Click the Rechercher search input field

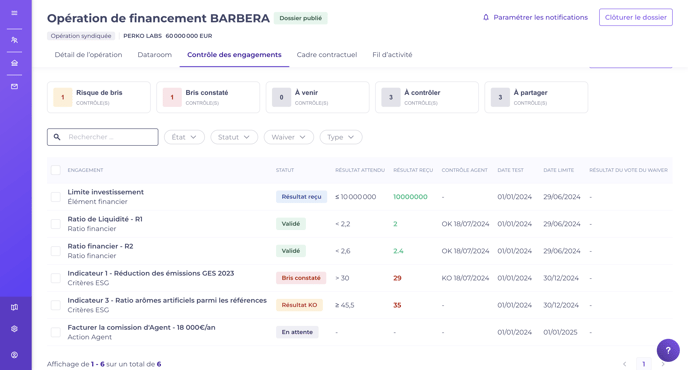point(103,137)
